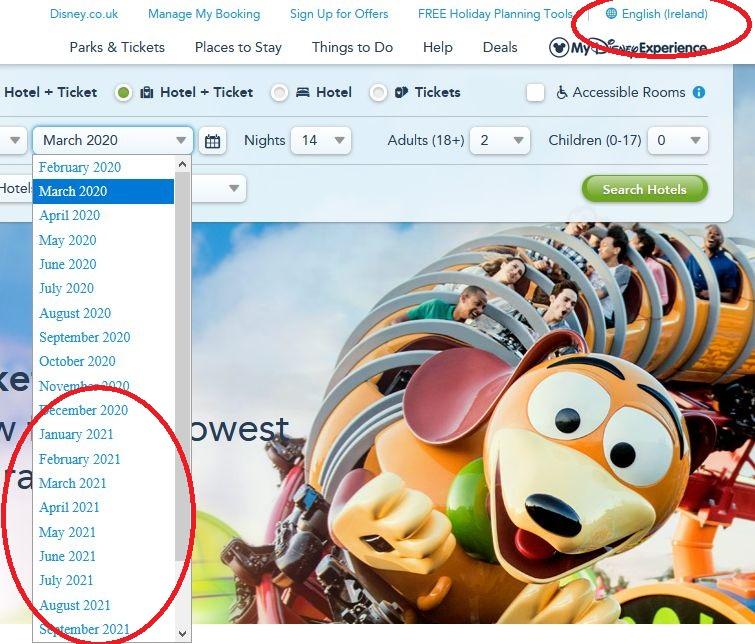Click the month list scroll up arrow
The image size is (755, 644).
[x=182, y=164]
